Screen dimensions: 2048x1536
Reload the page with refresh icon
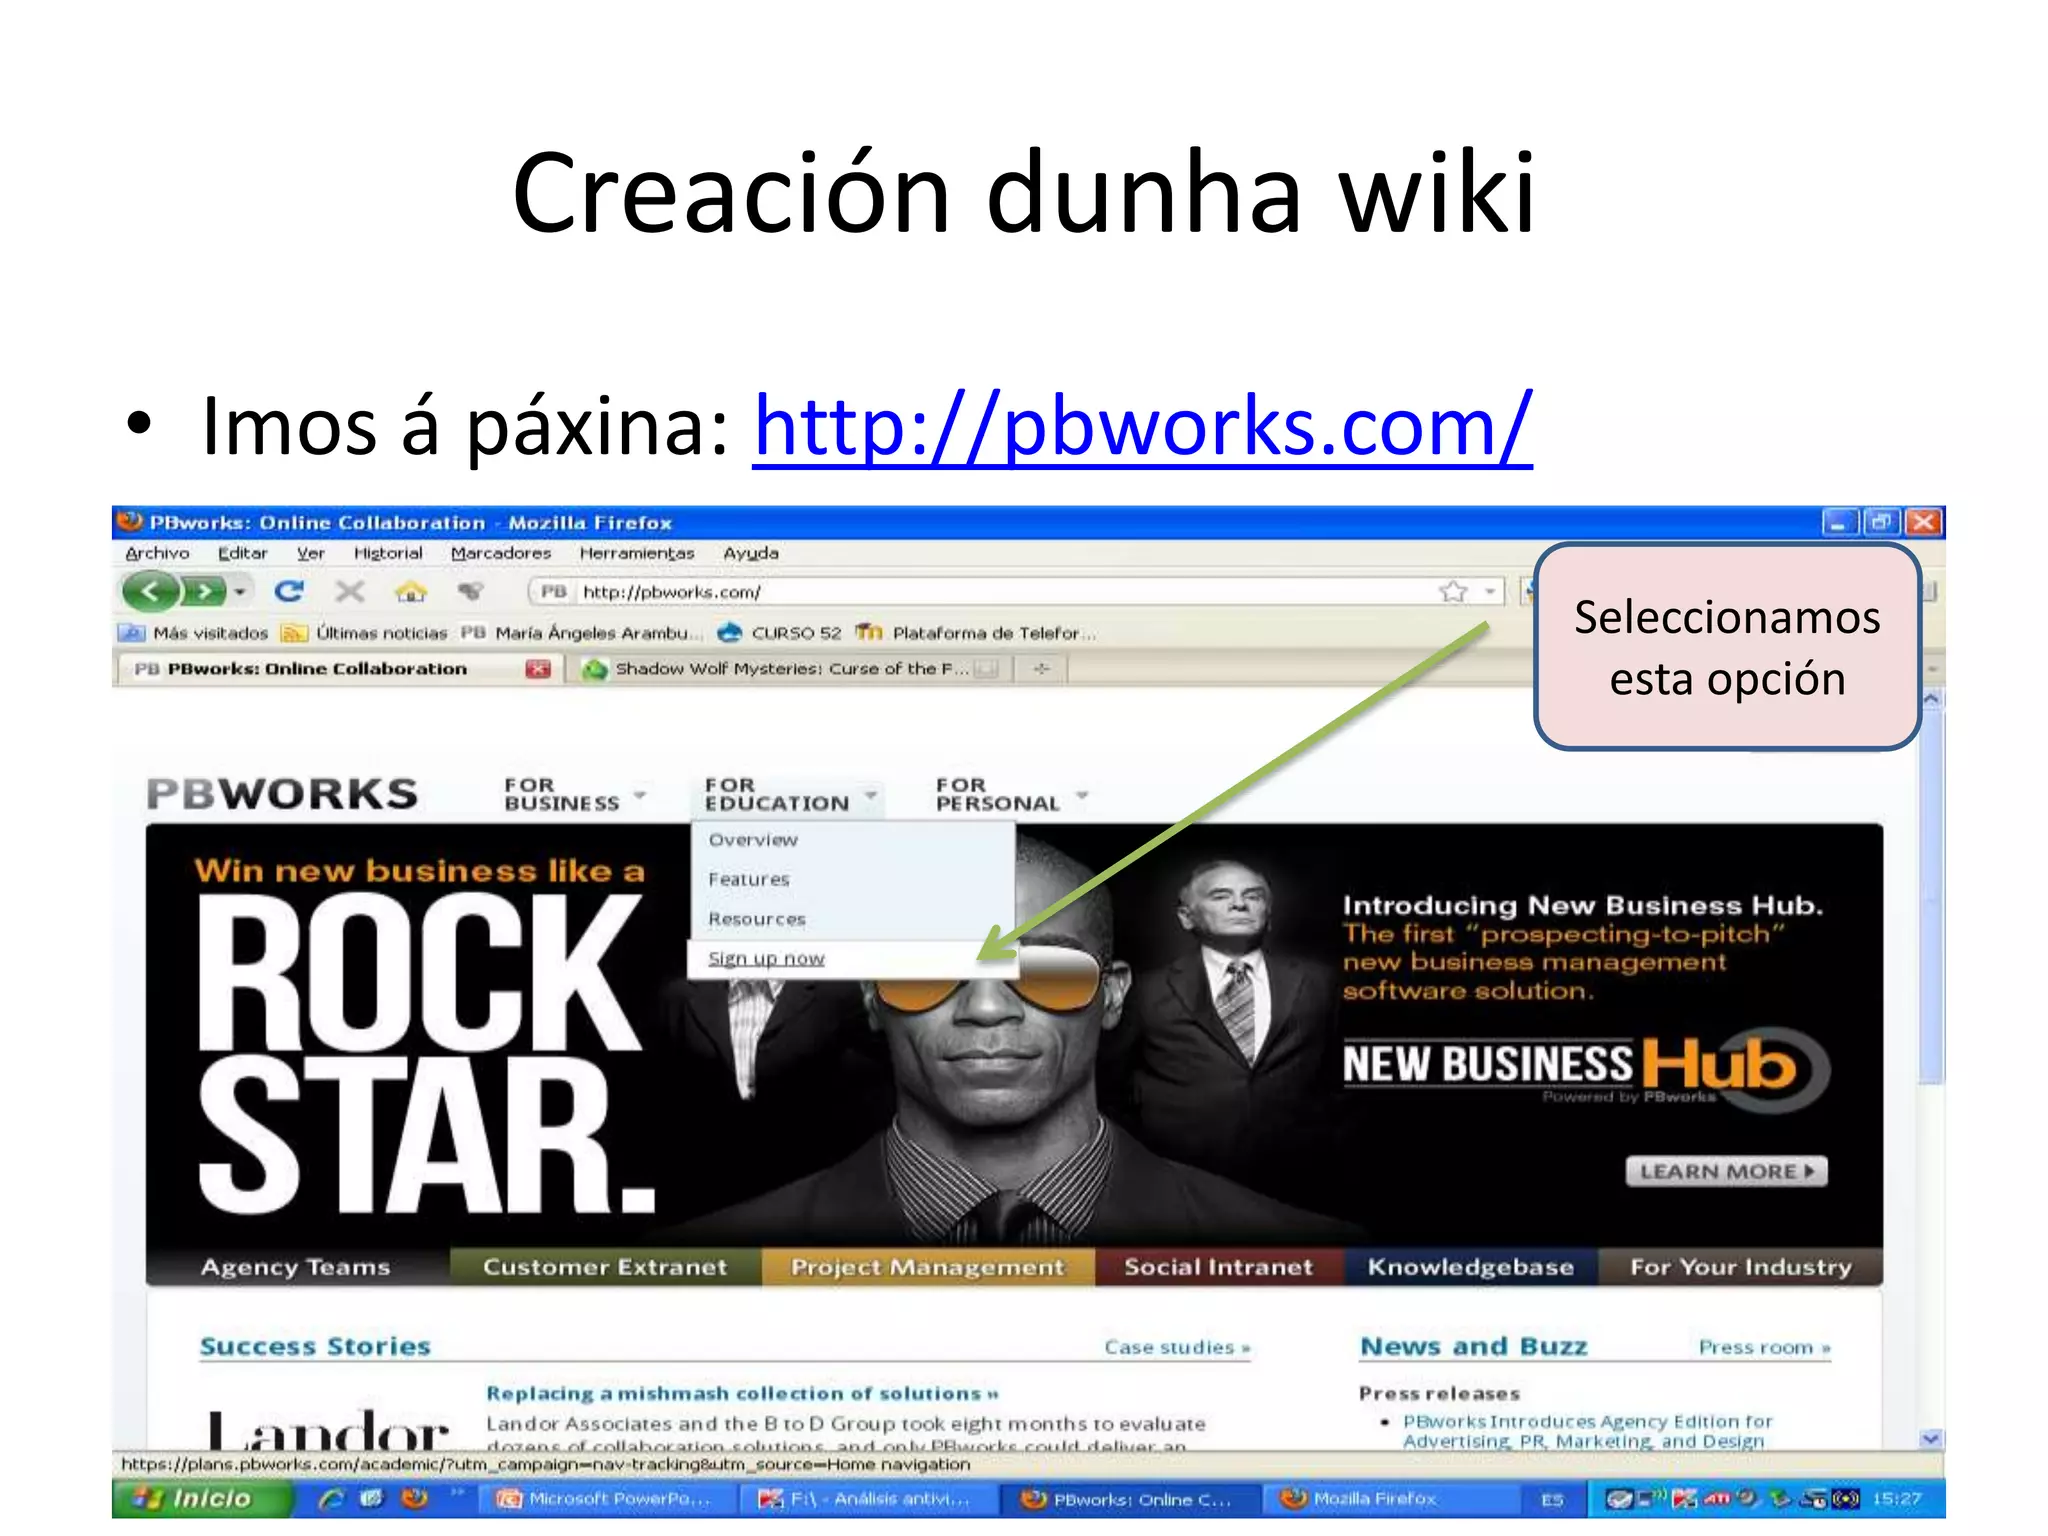tap(289, 592)
